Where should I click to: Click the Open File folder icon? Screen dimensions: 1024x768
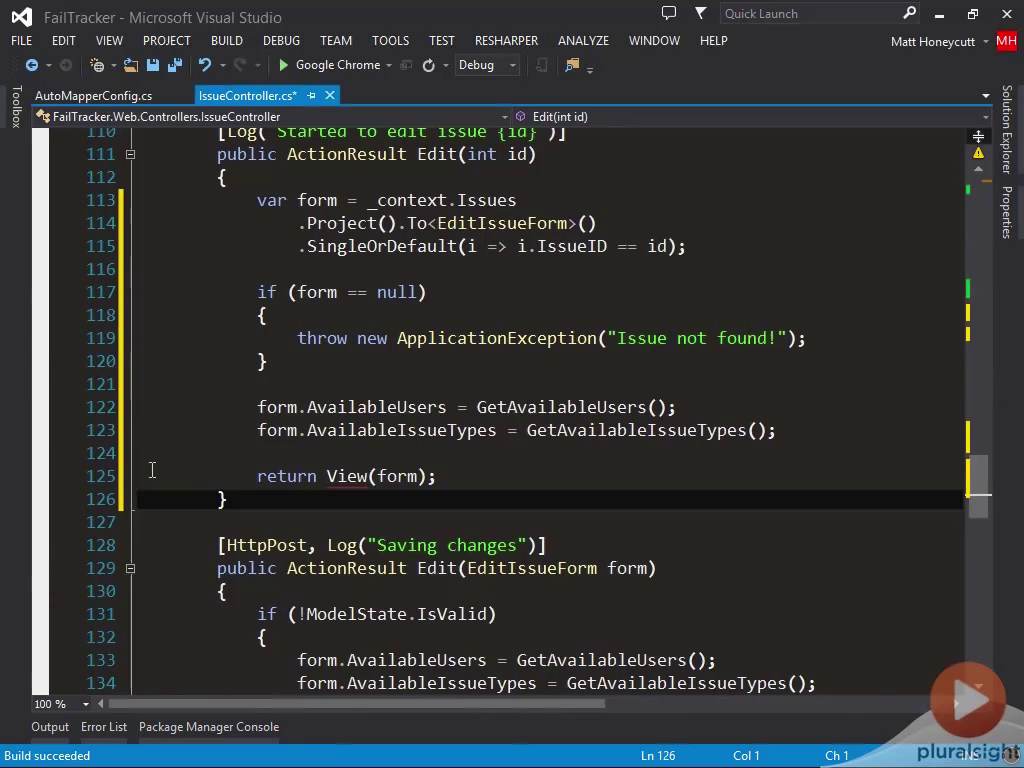click(131, 65)
